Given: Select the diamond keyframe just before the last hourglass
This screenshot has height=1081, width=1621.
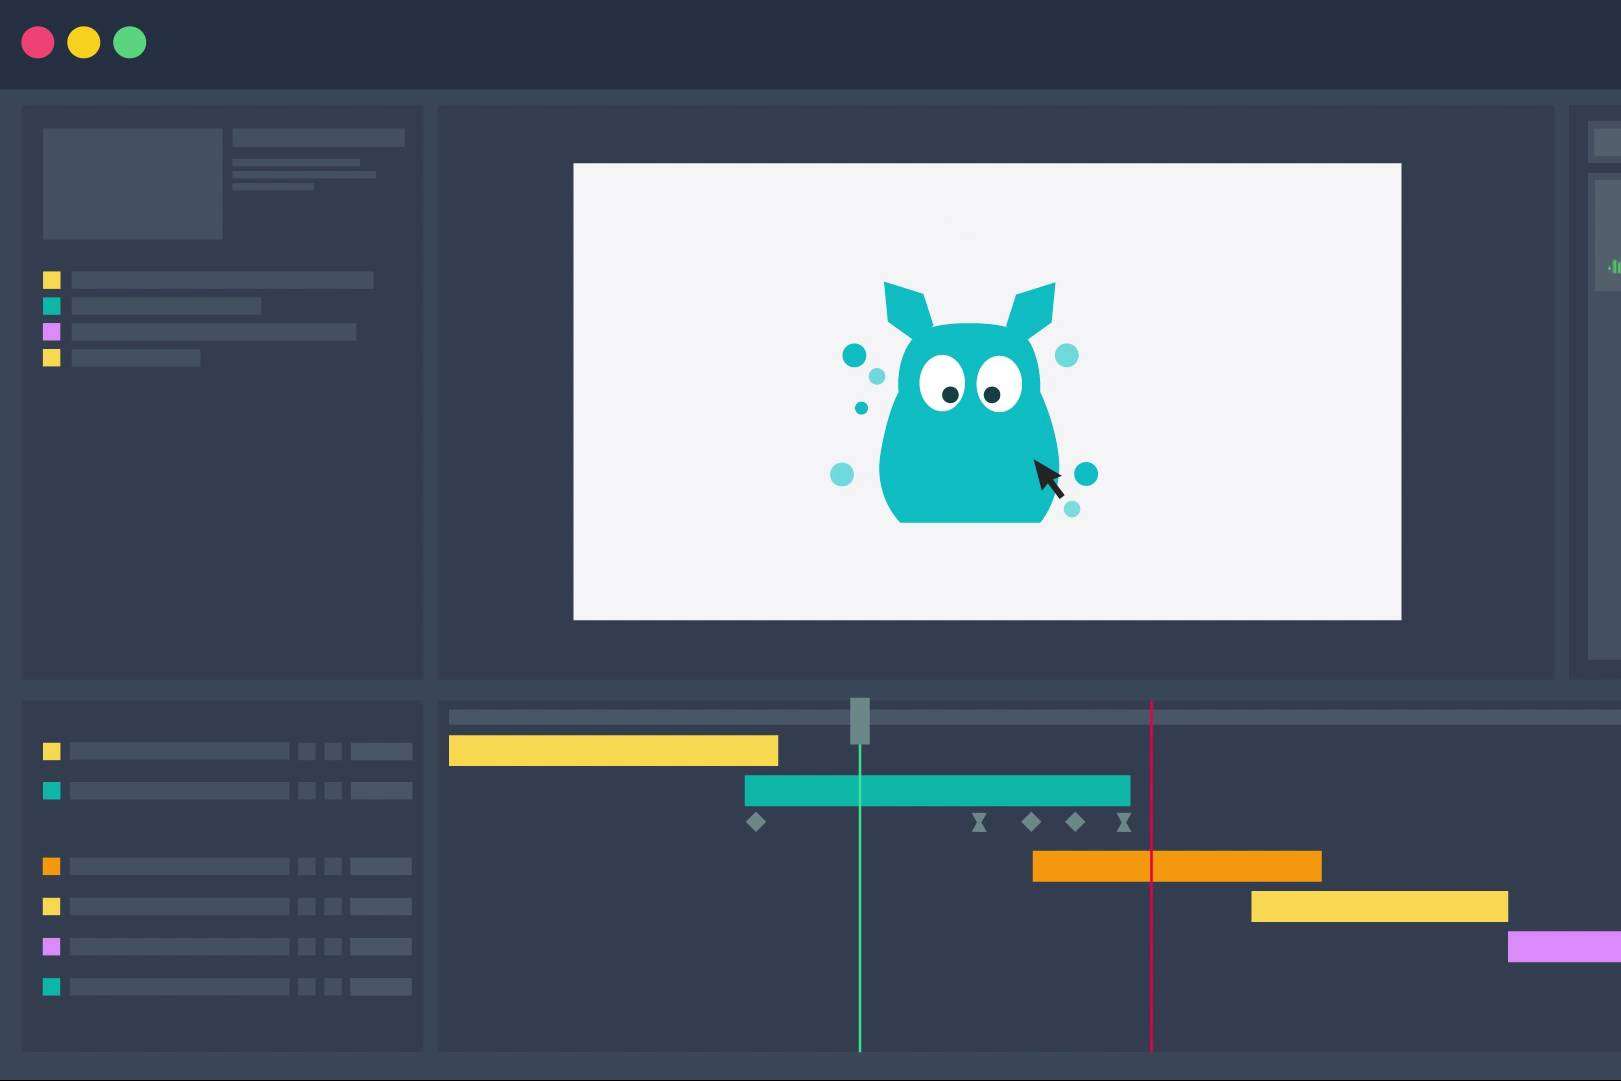Looking at the screenshot, I should pyautogui.click(x=1075, y=822).
